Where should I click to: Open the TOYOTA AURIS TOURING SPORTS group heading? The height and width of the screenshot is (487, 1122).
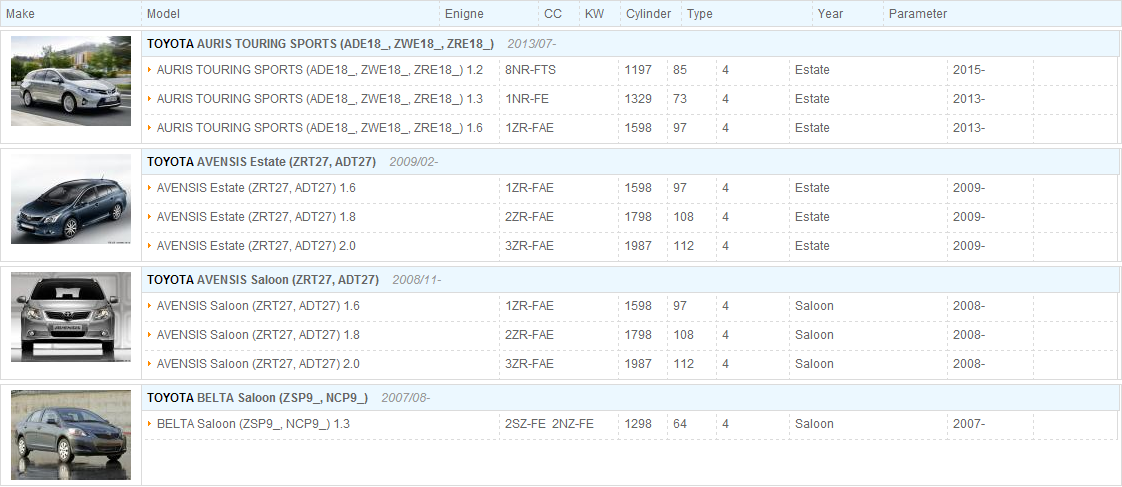coord(320,44)
